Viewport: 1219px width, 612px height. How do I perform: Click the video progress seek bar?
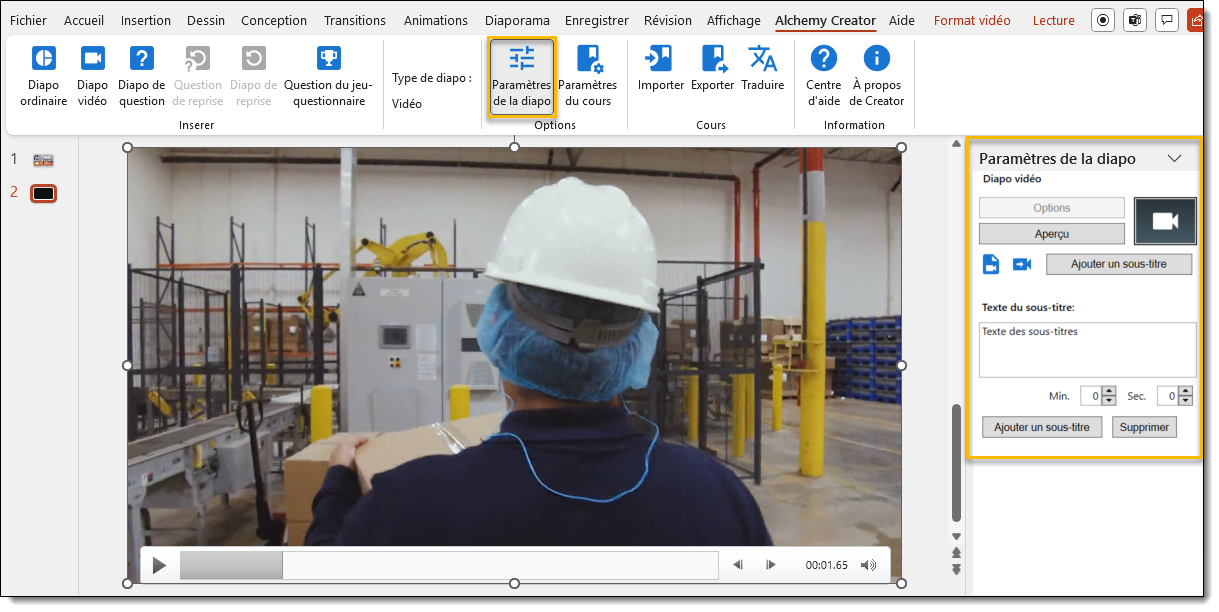click(450, 565)
